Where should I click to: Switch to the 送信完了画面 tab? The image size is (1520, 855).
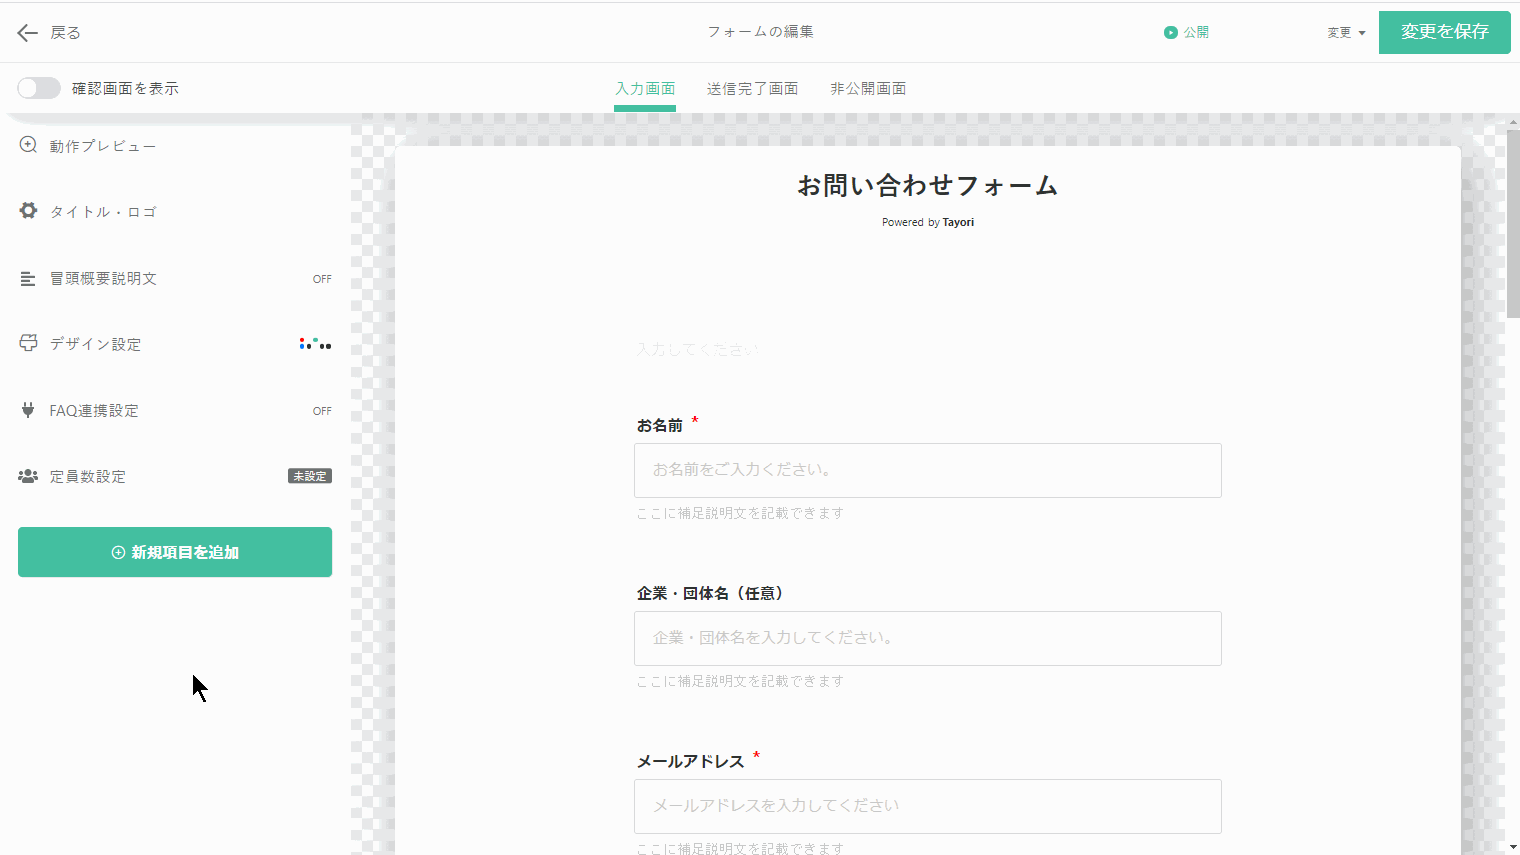(x=752, y=89)
